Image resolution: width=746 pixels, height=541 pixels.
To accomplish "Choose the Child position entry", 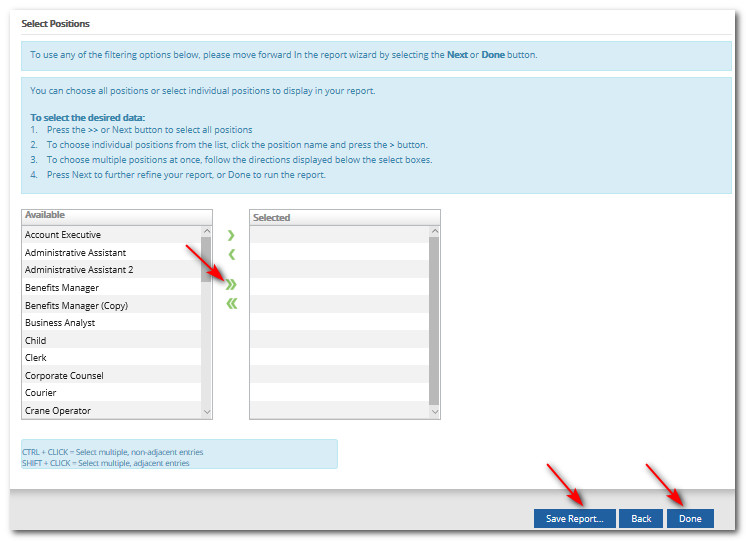I will [36, 341].
